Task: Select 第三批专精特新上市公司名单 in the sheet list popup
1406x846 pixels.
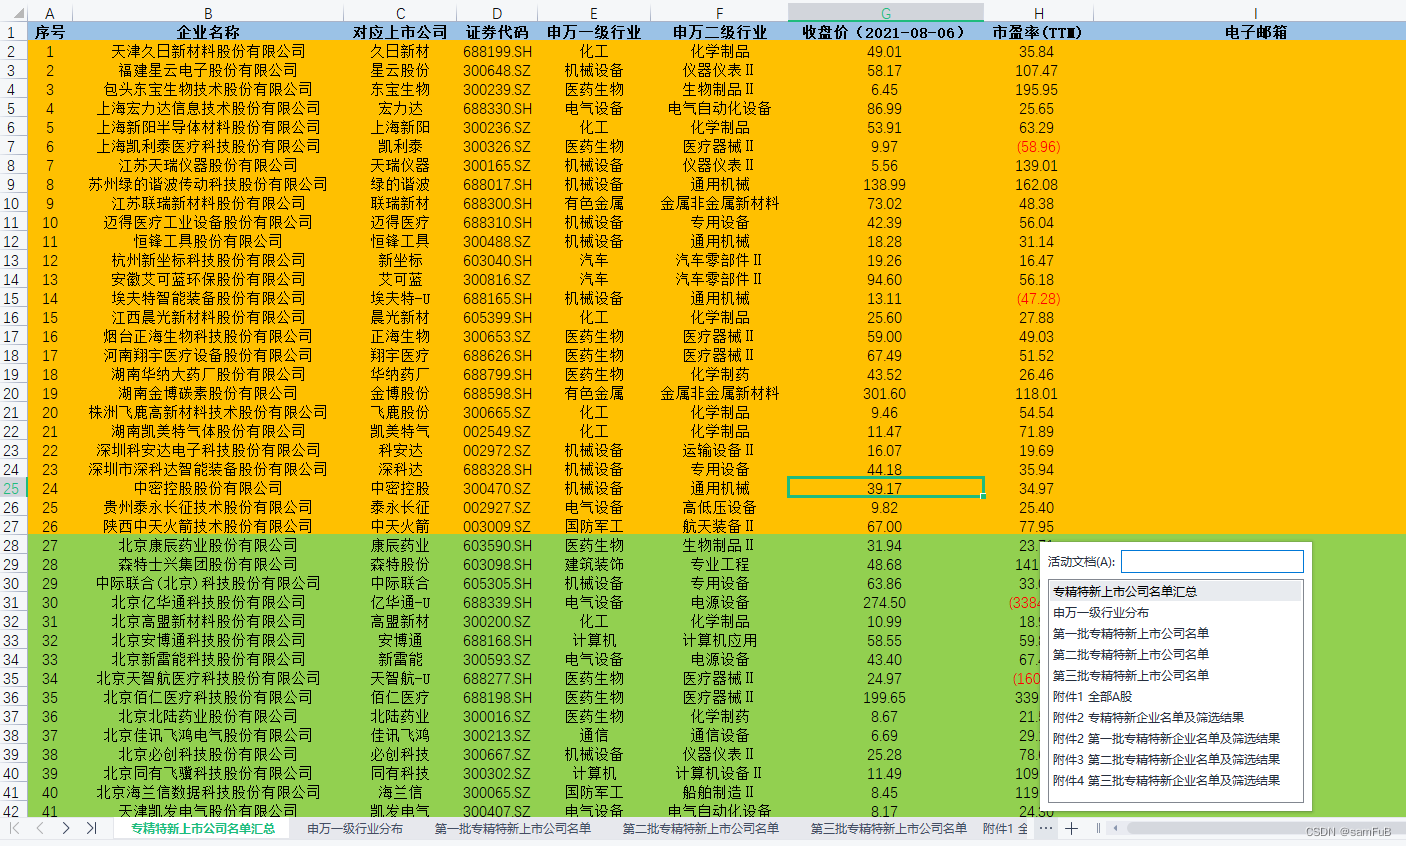Action: coord(1175,675)
